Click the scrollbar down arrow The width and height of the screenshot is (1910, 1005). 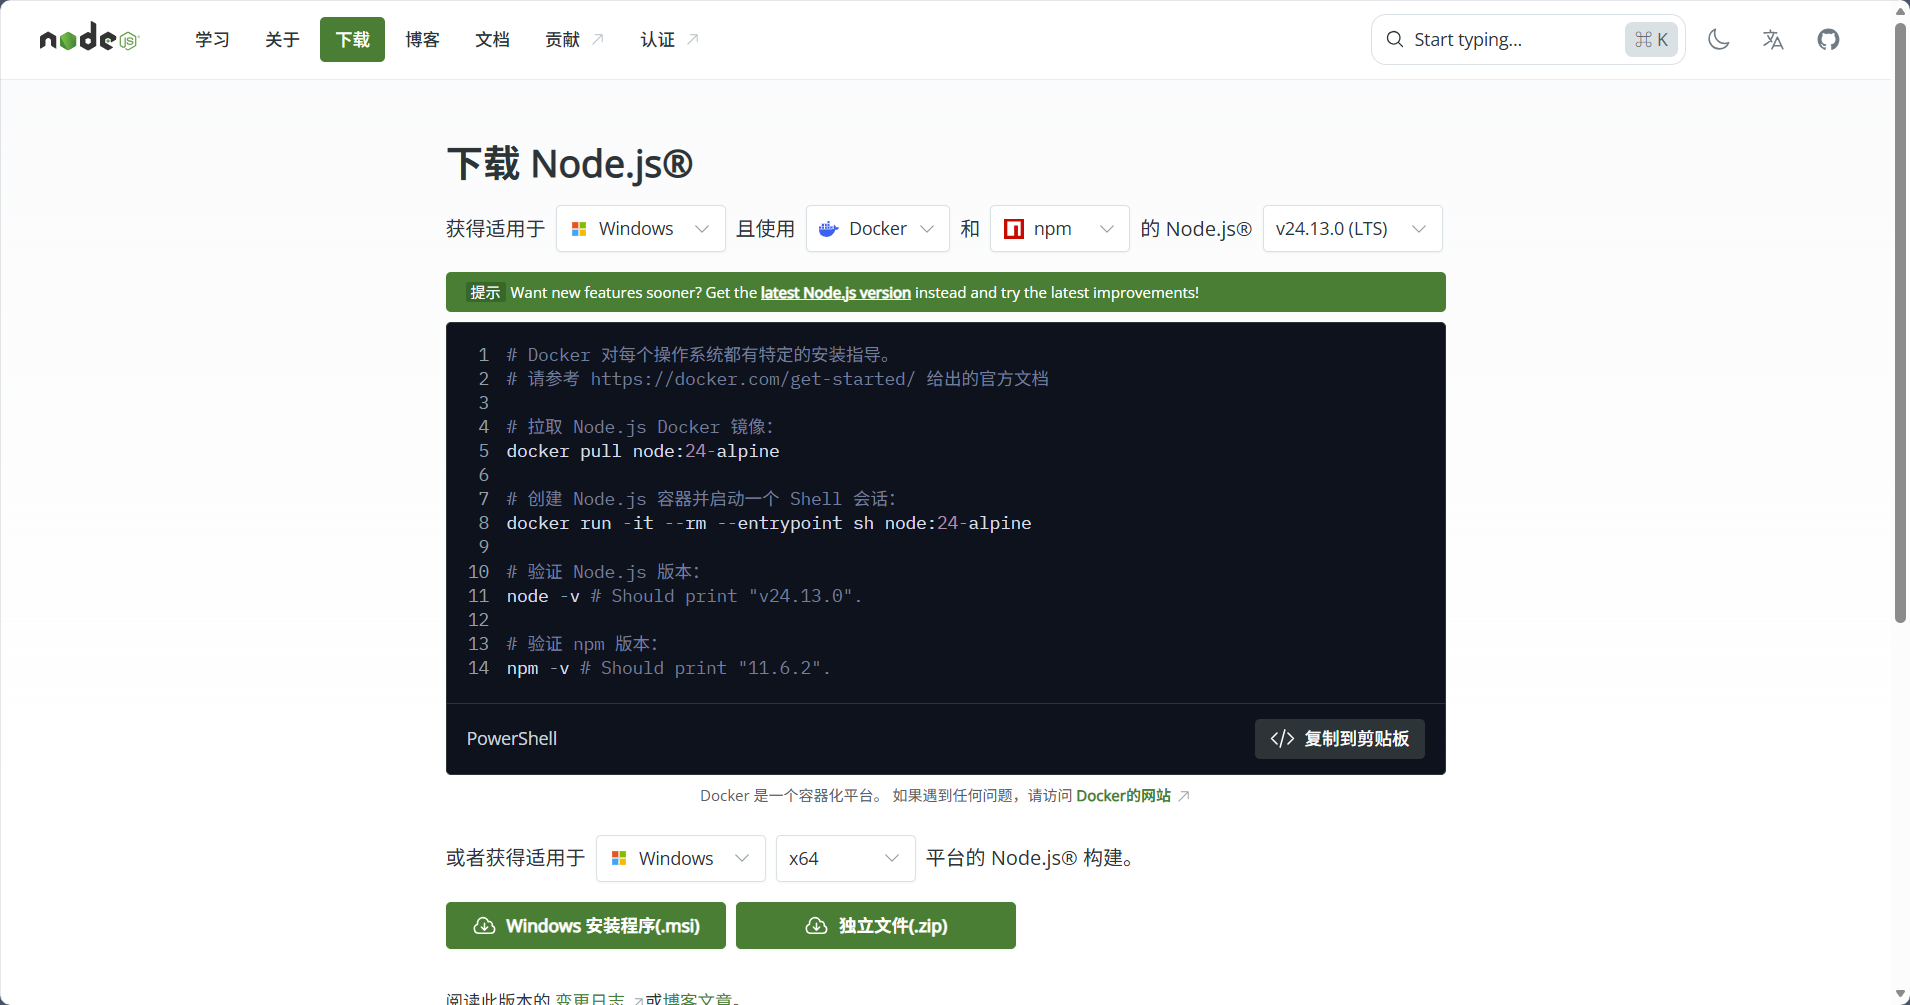pyautogui.click(x=1900, y=995)
